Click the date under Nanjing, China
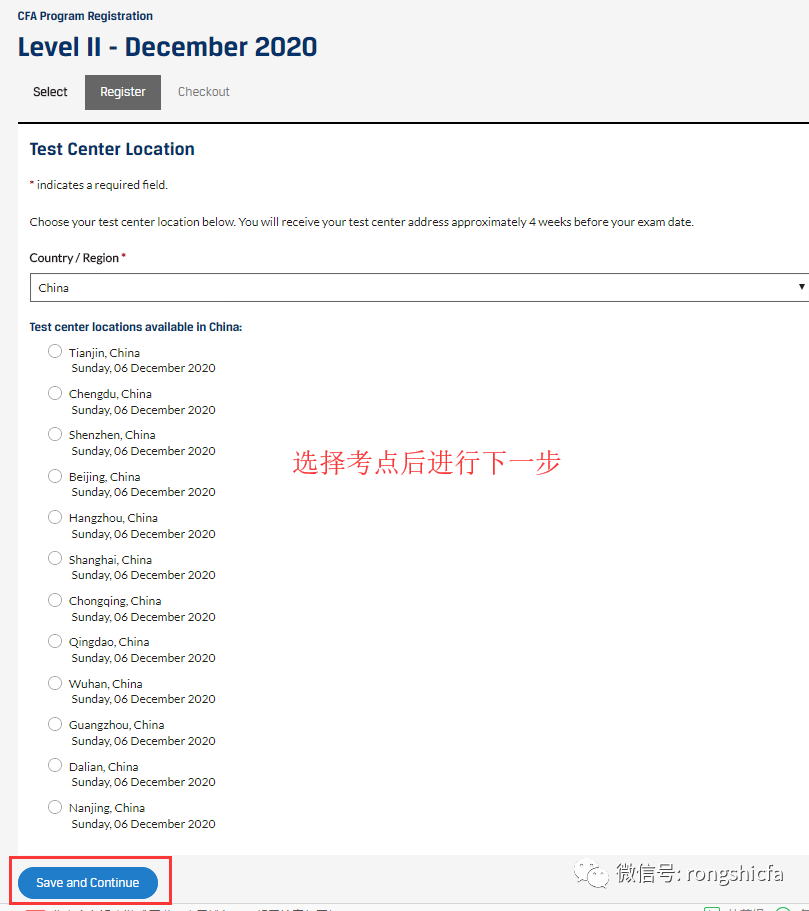809x911 pixels. pyautogui.click(x=144, y=824)
